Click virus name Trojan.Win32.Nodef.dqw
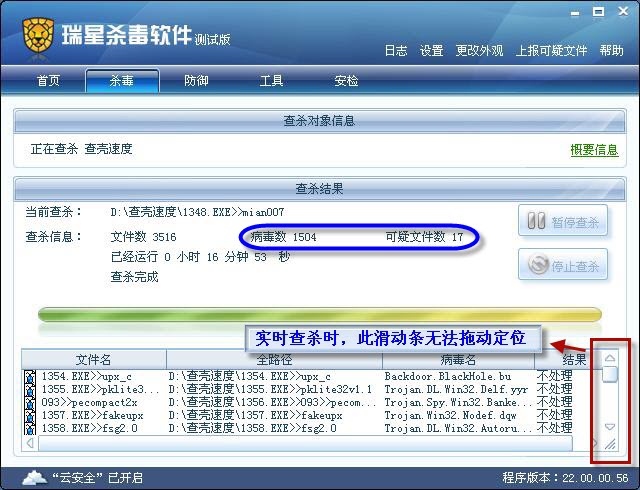The width and height of the screenshot is (640, 490). (x=451, y=416)
